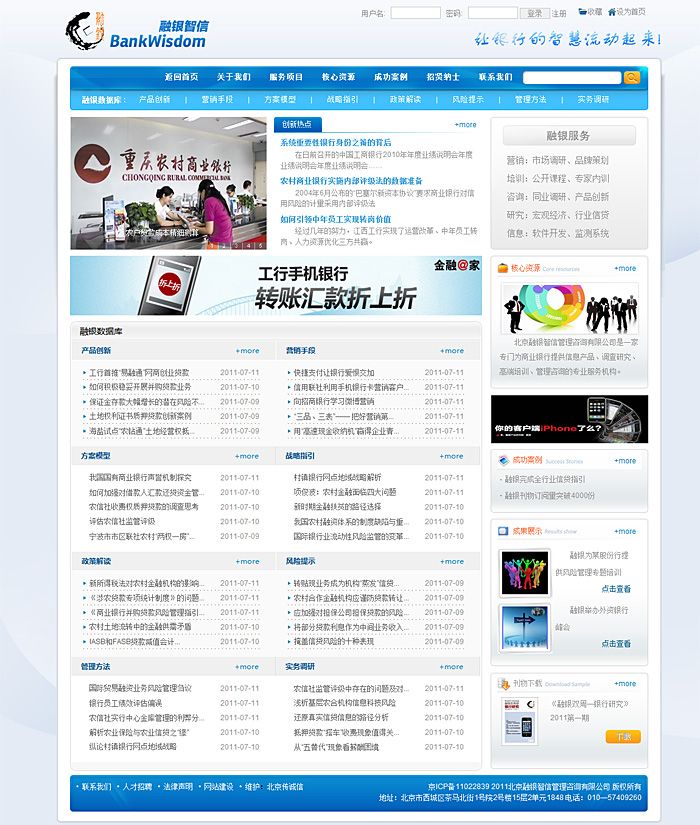
Task: Open the 服务项目 menu item
Action: pos(286,77)
